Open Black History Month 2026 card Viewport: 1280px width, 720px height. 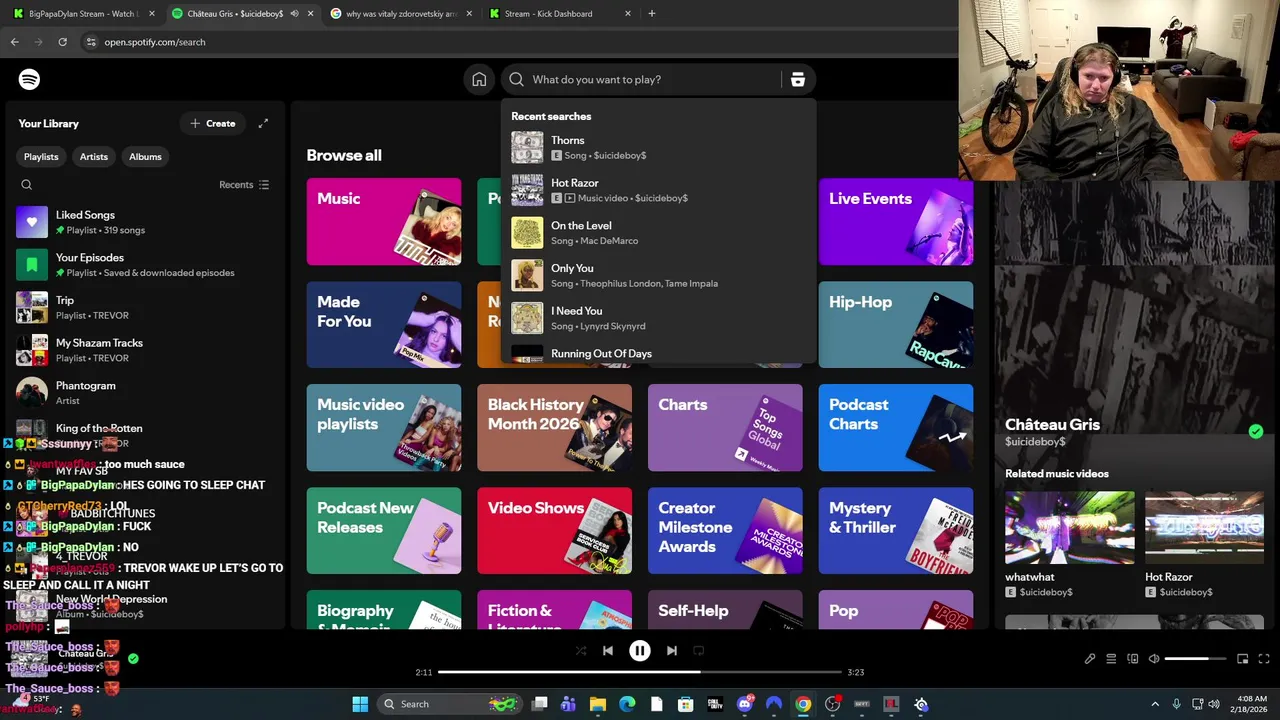555,428
